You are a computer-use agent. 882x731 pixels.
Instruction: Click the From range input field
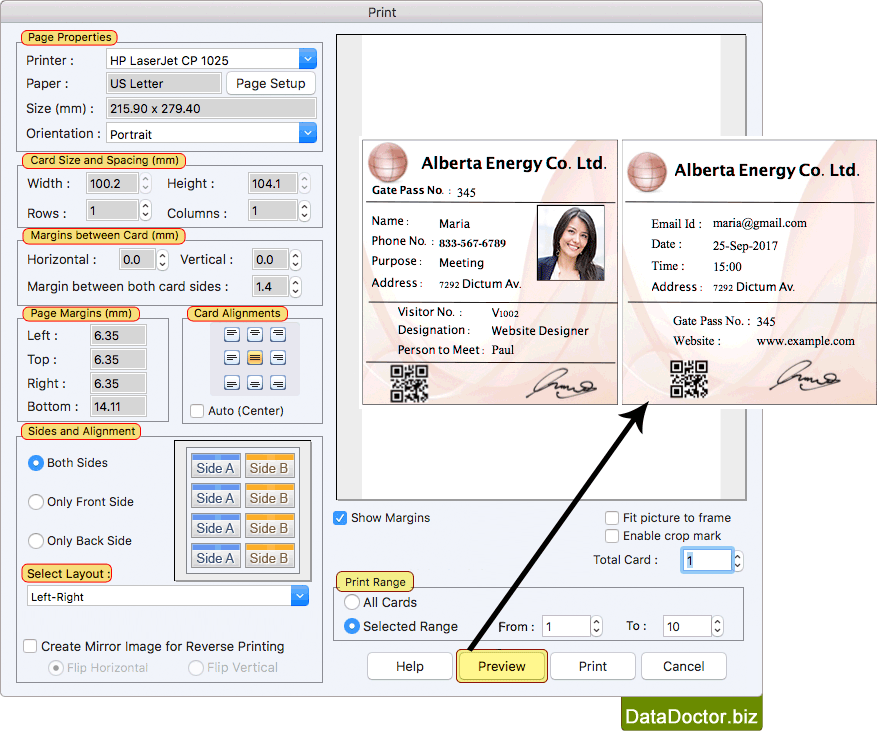(x=566, y=626)
